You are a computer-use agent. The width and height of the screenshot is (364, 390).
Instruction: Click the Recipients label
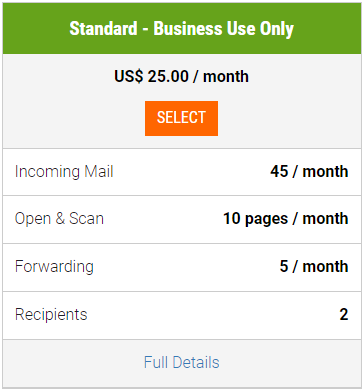point(51,315)
